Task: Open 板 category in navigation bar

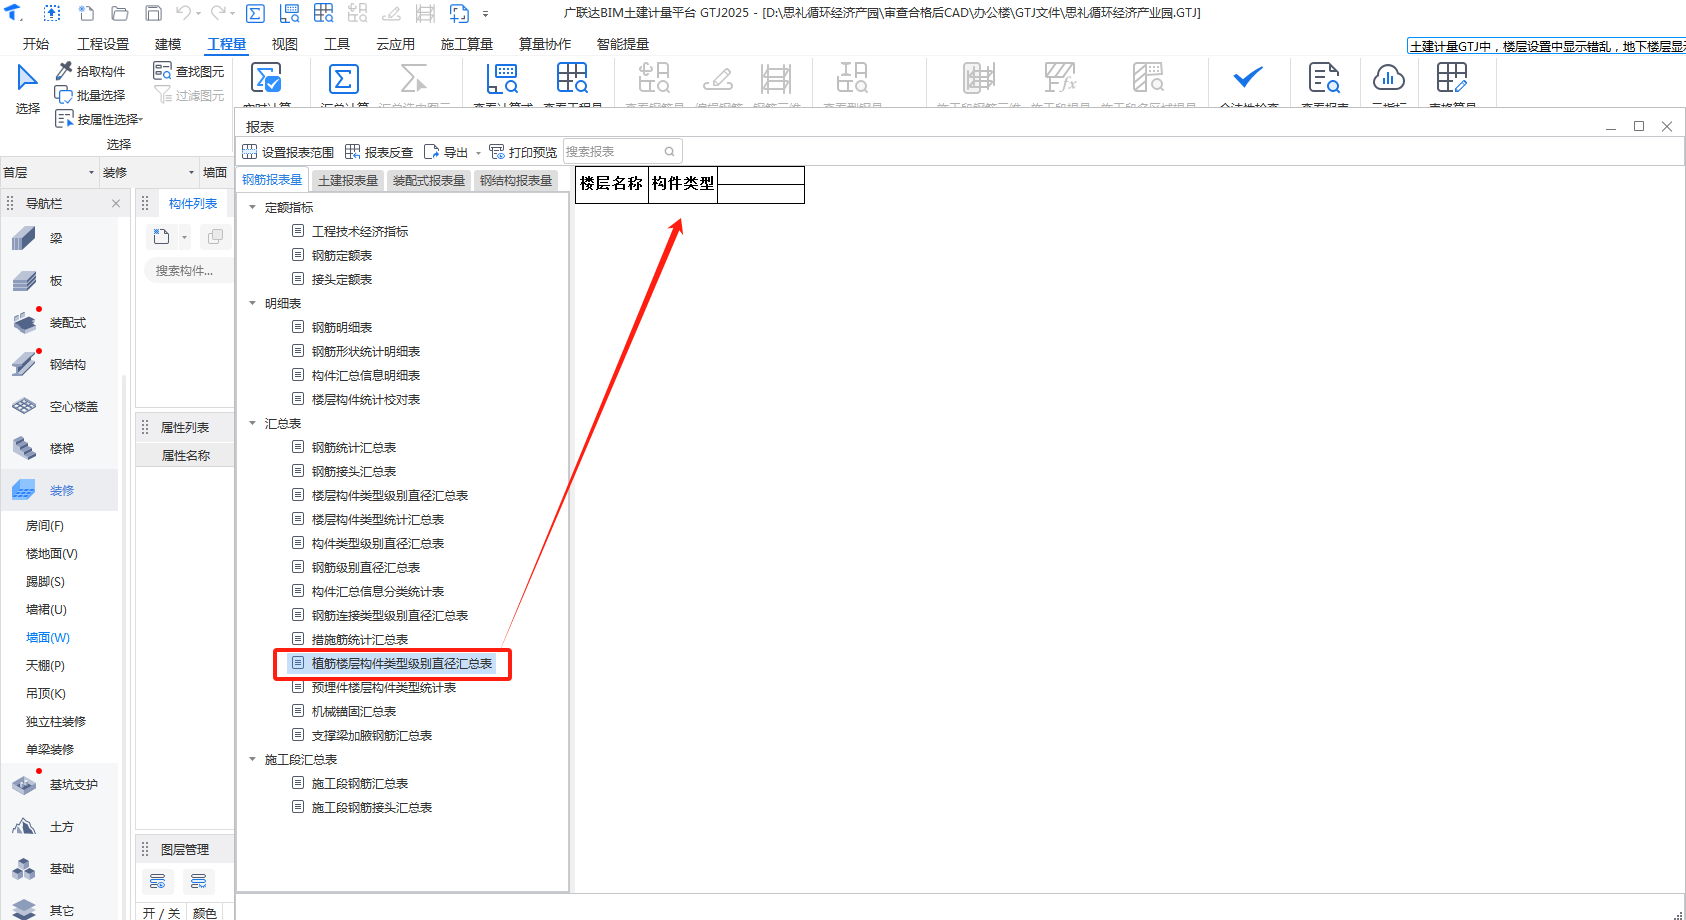Action: click(x=60, y=280)
